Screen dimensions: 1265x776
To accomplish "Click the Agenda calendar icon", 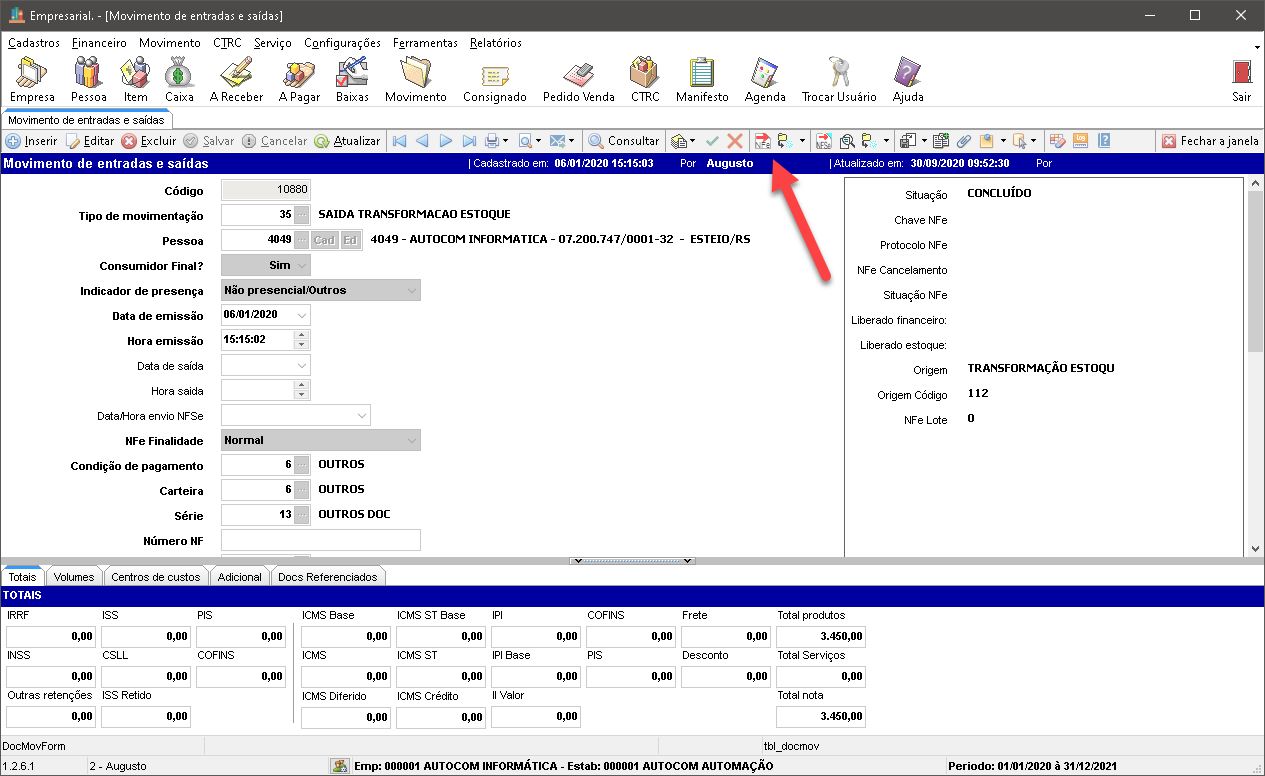I will tap(765, 78).
